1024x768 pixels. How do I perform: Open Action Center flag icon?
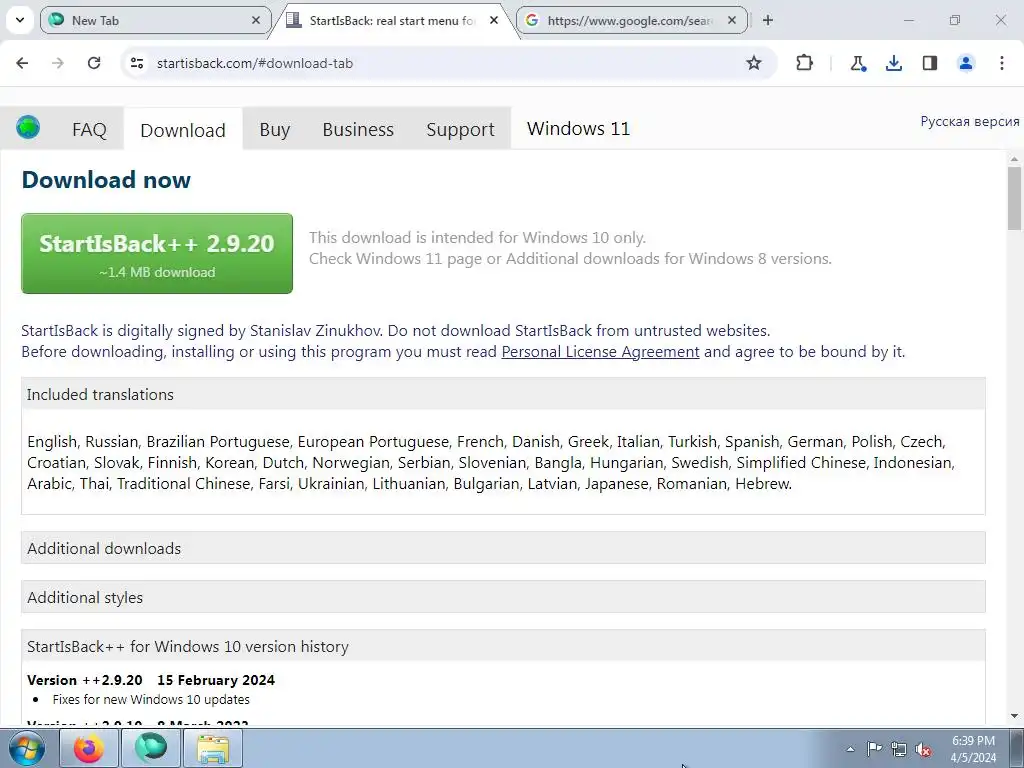(x=874, y=748)
